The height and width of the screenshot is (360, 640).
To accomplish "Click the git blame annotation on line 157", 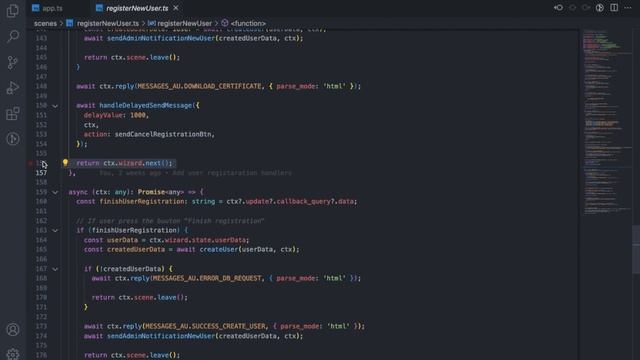I will coord(196,173).
